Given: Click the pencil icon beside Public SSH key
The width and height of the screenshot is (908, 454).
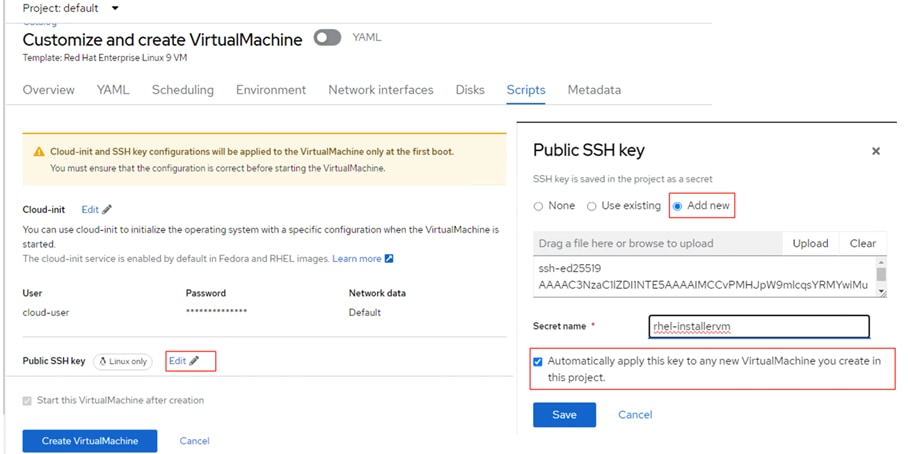Looking at the screenshot, I should [195, 361].
